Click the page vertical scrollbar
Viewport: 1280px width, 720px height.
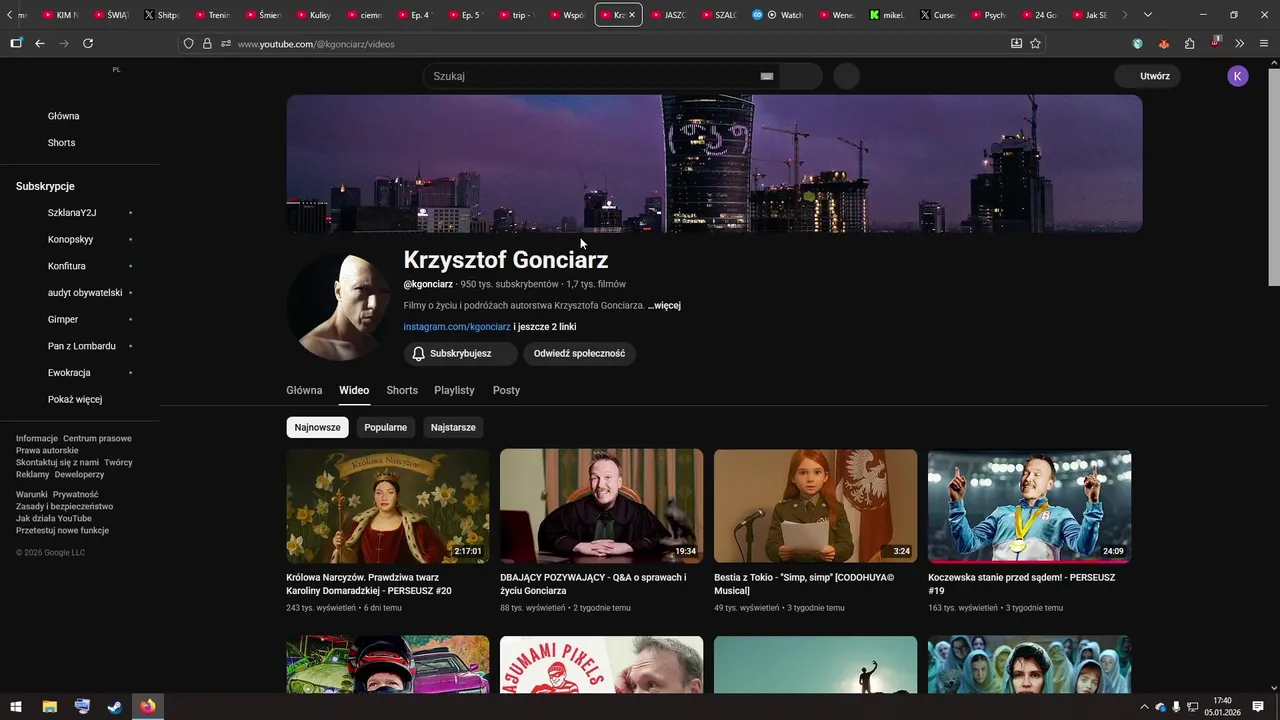pyautogui.click(x=1273, y=175)
